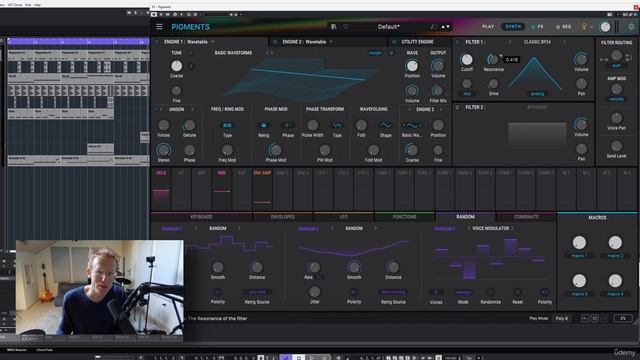
Task: Open the Poly 8 play mode dropdown
Action: tap(562, 318)
